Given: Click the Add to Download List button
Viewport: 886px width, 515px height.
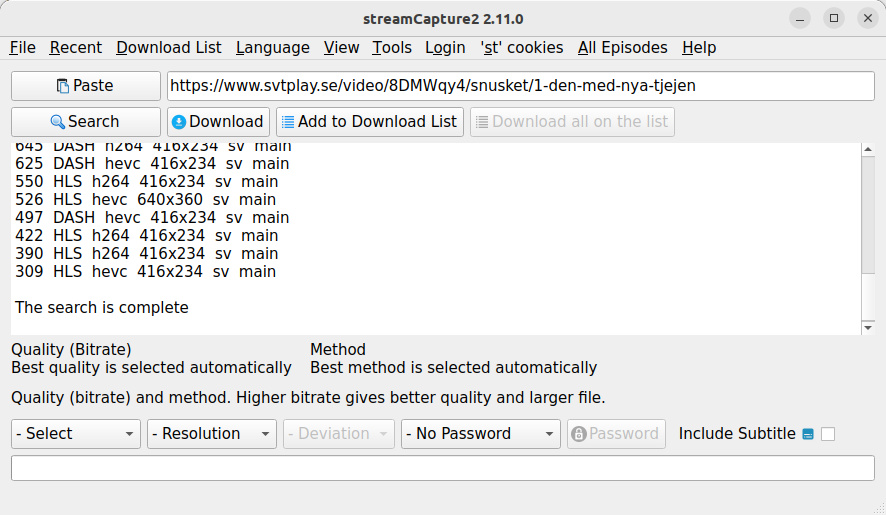Looking at the screenshot, I should [370, 122].
